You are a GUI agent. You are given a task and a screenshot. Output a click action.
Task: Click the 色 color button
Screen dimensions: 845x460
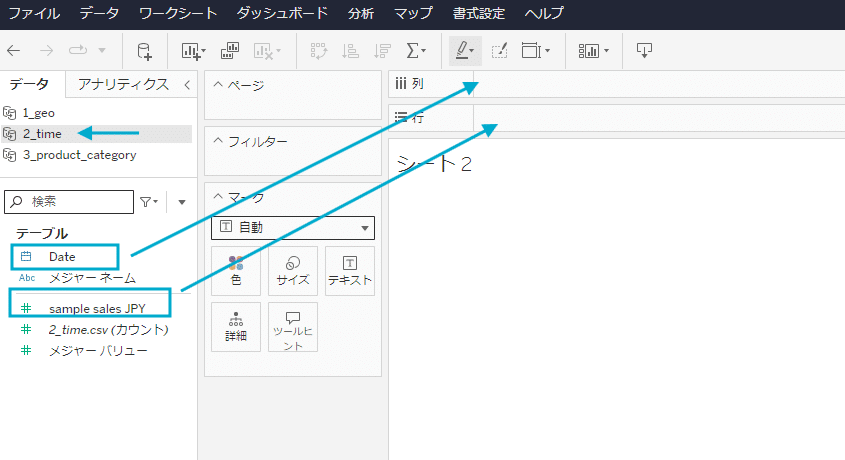tap(236, 271)
